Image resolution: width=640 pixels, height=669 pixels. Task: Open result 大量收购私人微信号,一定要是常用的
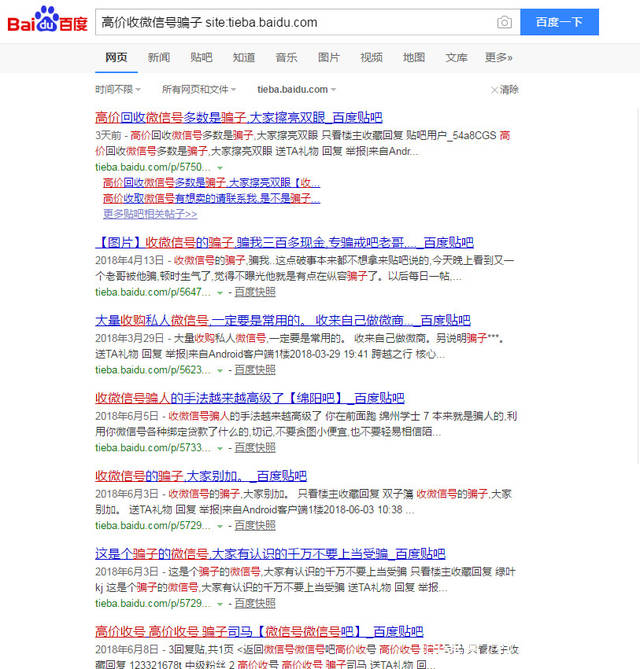pyautogui.click(x=283, y=320)
